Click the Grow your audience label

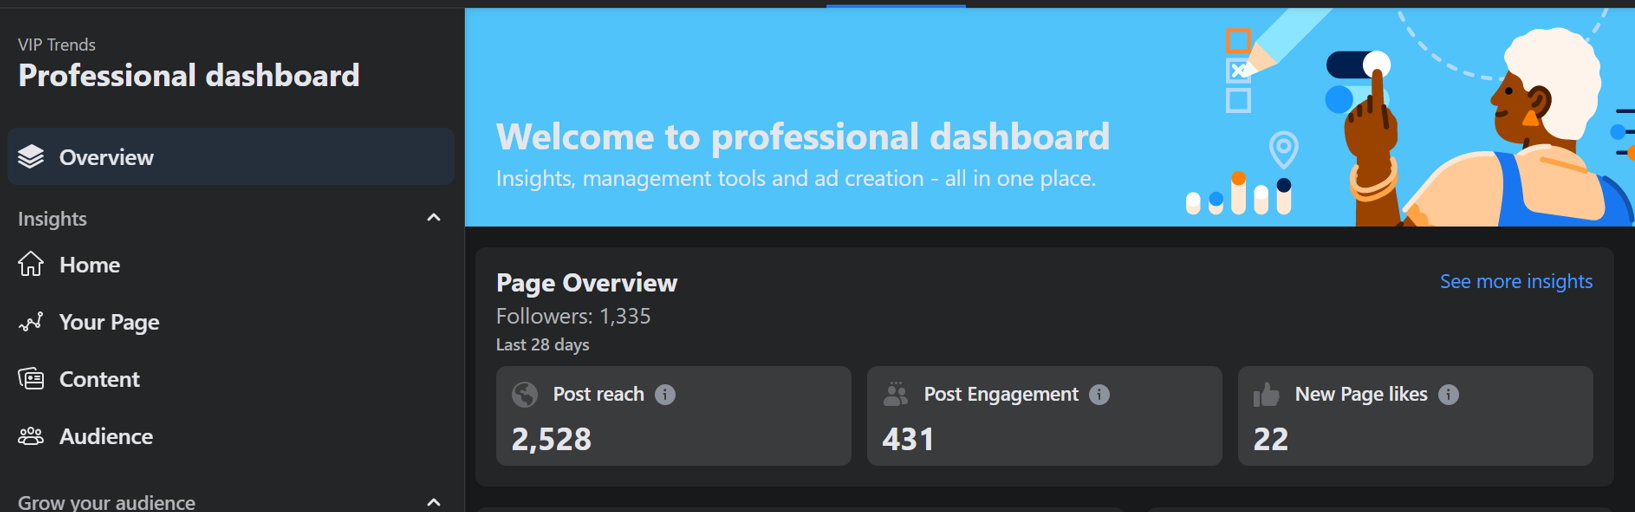click(107, 502)
